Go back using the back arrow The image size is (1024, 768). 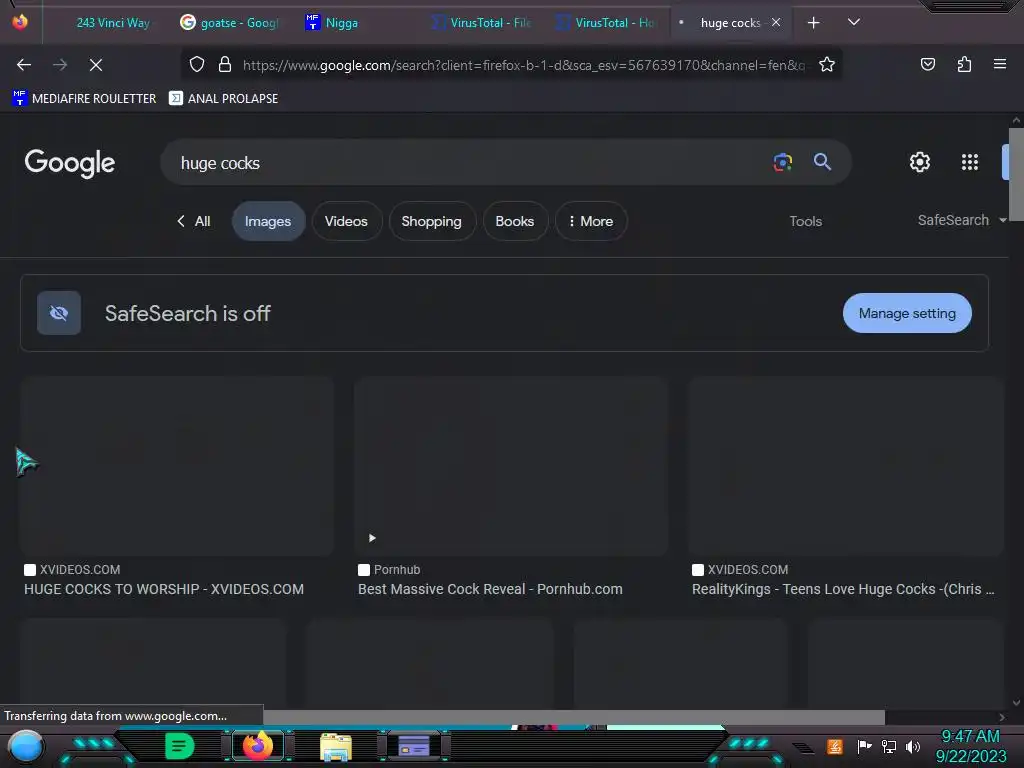click(24, 65)
